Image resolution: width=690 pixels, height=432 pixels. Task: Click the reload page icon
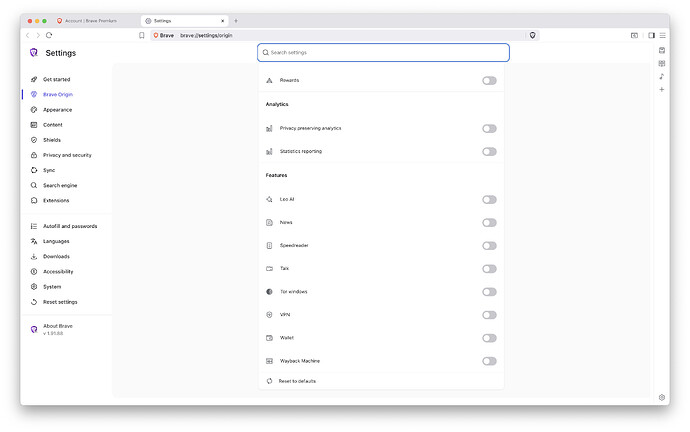pyautogui.click(x=51, y=35)
